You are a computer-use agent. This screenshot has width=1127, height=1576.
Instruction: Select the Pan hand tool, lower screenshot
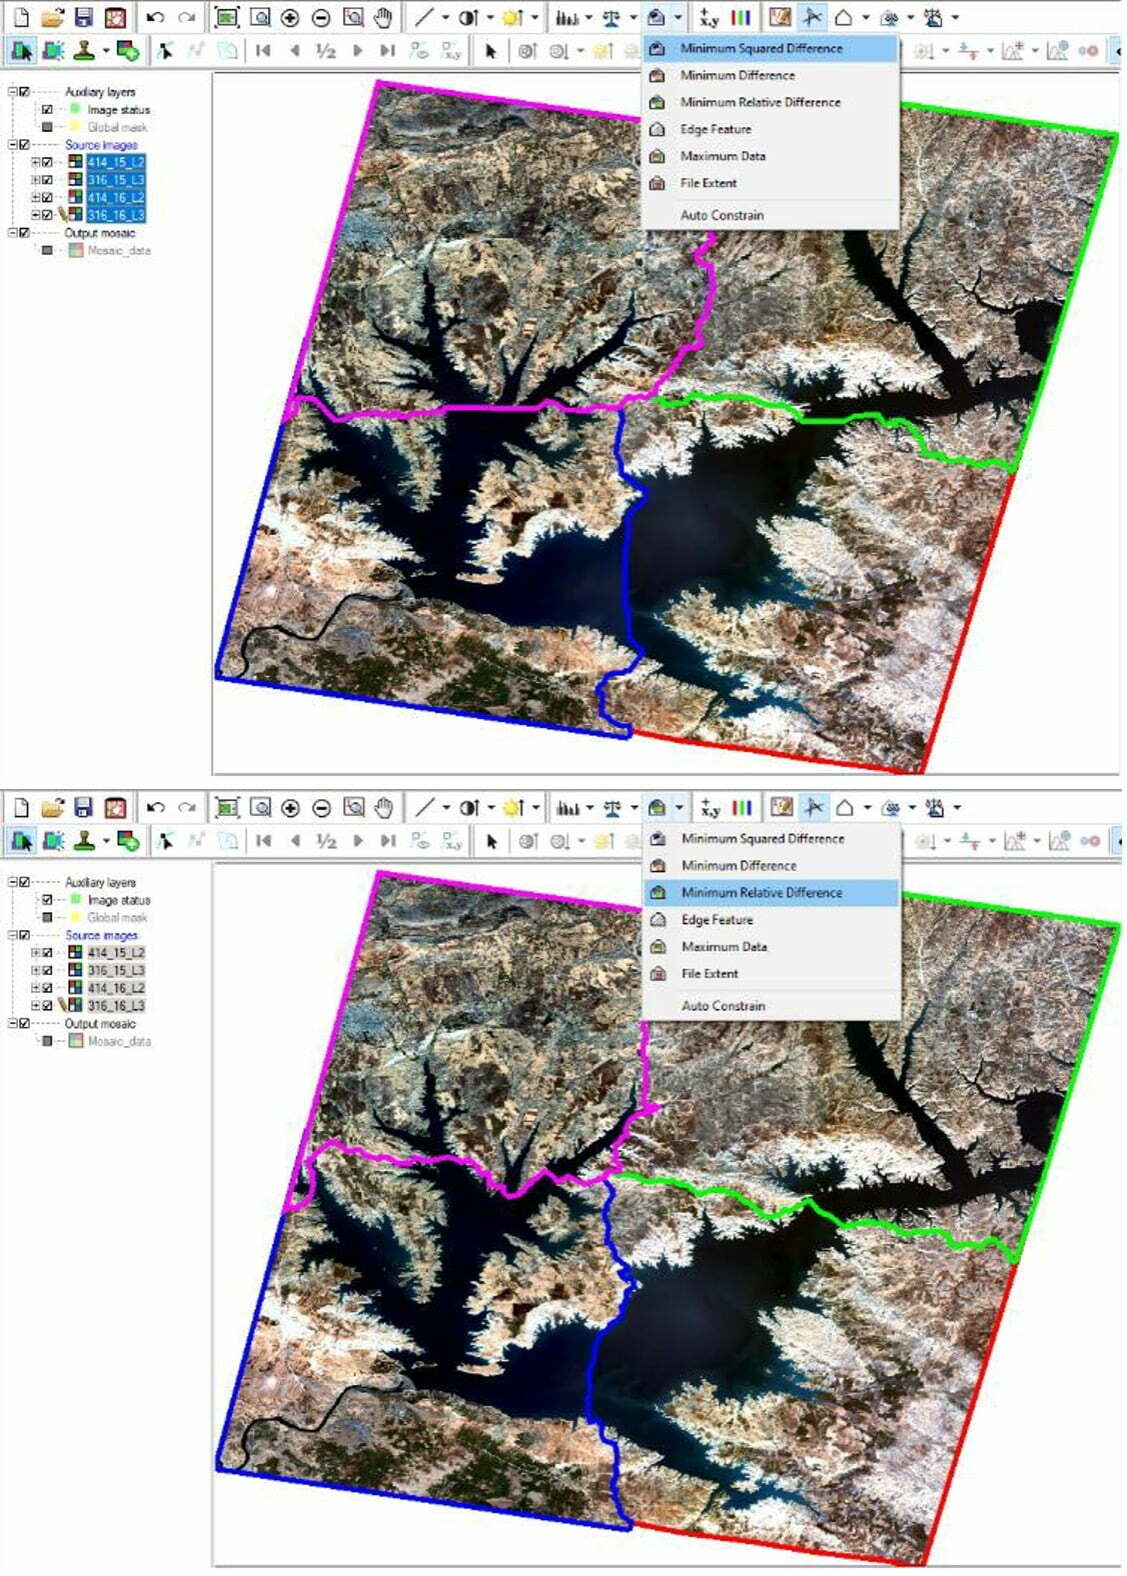[x=383, y=808]
